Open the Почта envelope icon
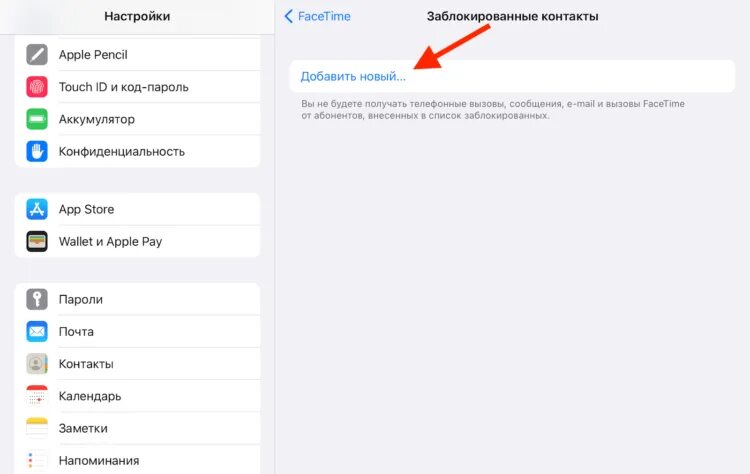This screenshot has width=750, height=474. pyautogui.click(x=37, y=331)
